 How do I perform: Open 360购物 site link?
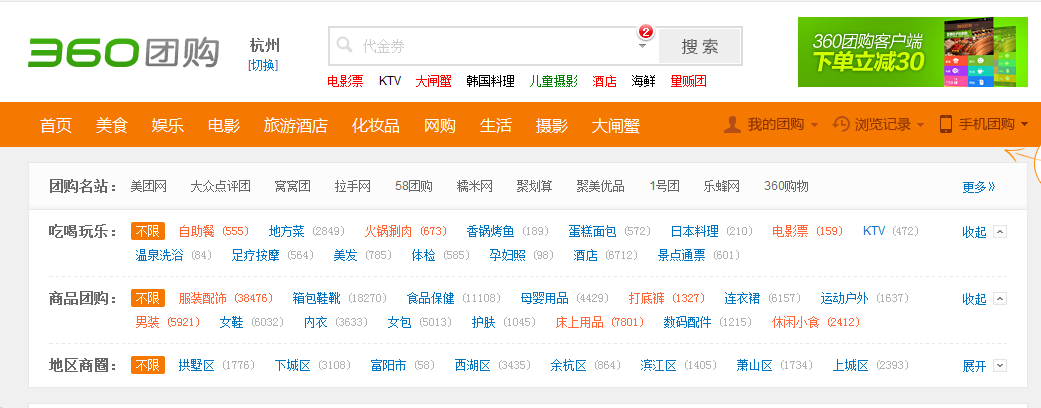coord(787,186)
